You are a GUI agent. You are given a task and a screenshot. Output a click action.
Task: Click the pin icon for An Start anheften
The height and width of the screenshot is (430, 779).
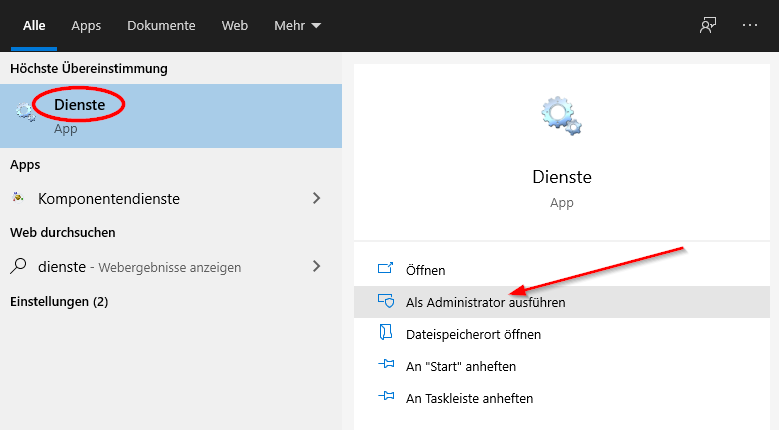point(386,366)
